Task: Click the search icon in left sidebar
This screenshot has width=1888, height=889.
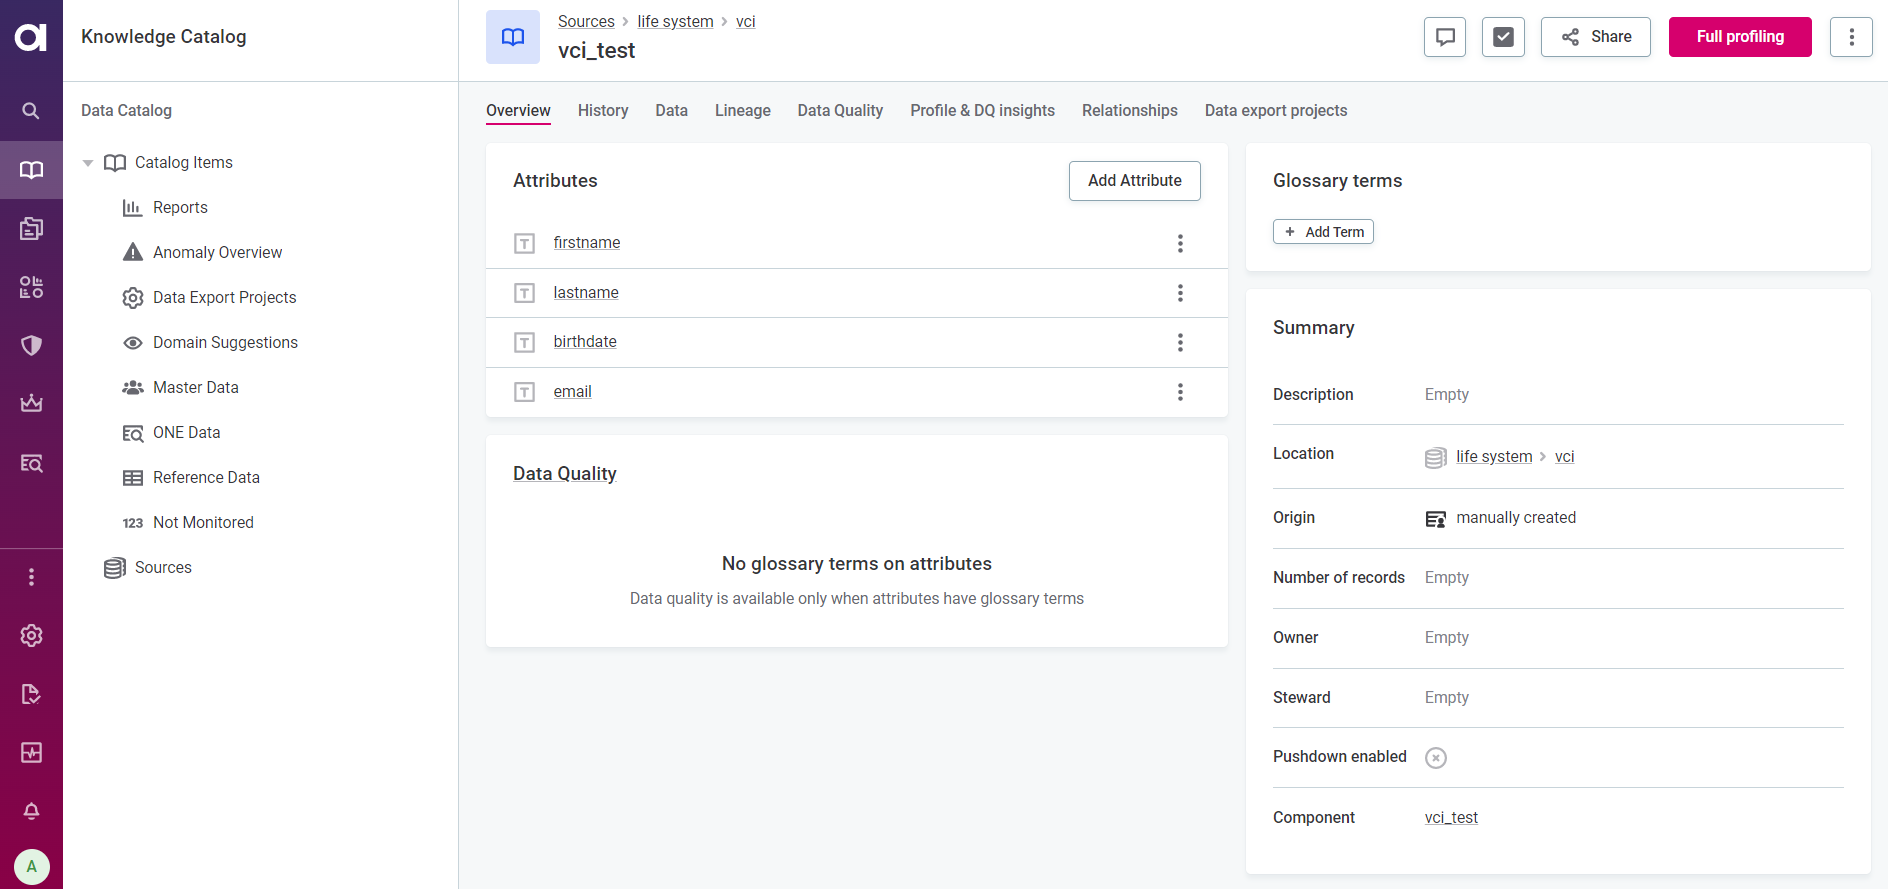Action: click(31, 111)
